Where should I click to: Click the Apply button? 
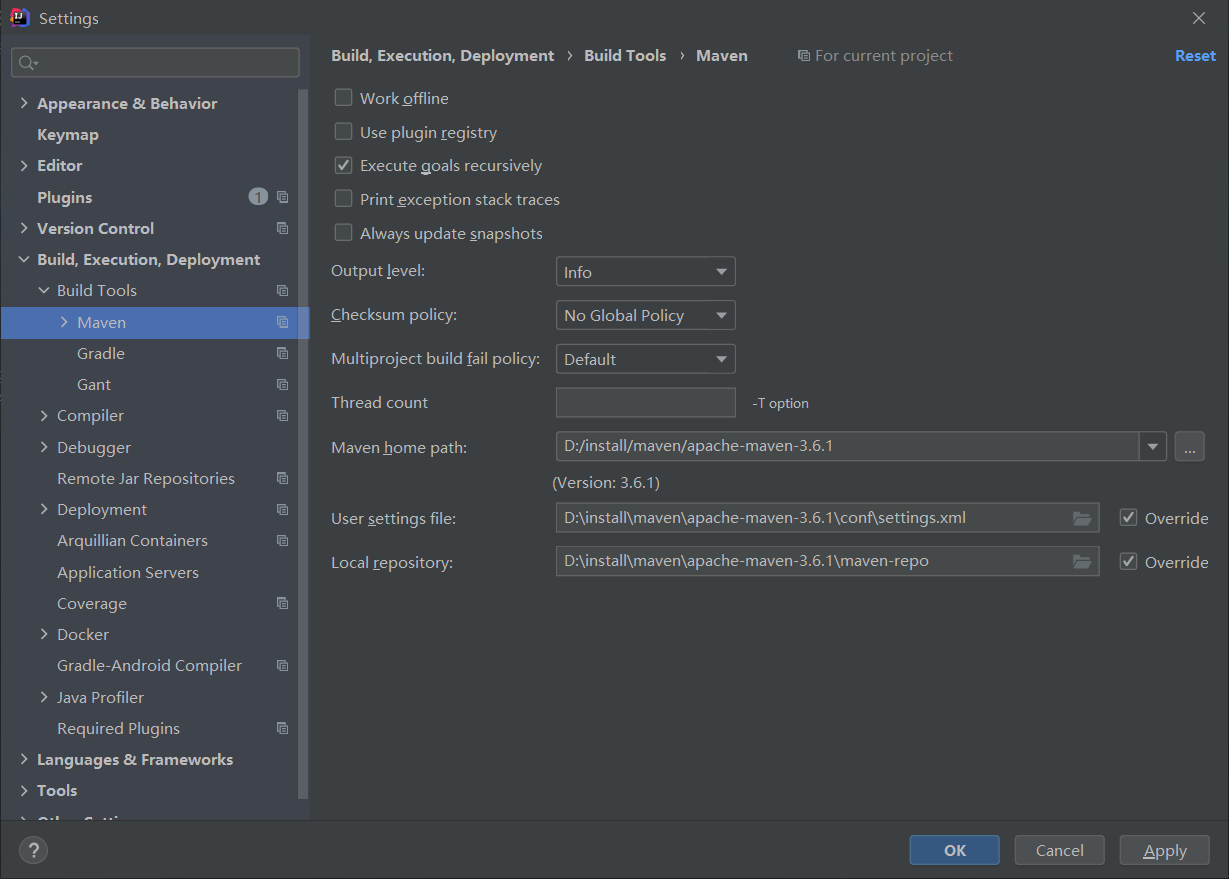pos(1165,850)
